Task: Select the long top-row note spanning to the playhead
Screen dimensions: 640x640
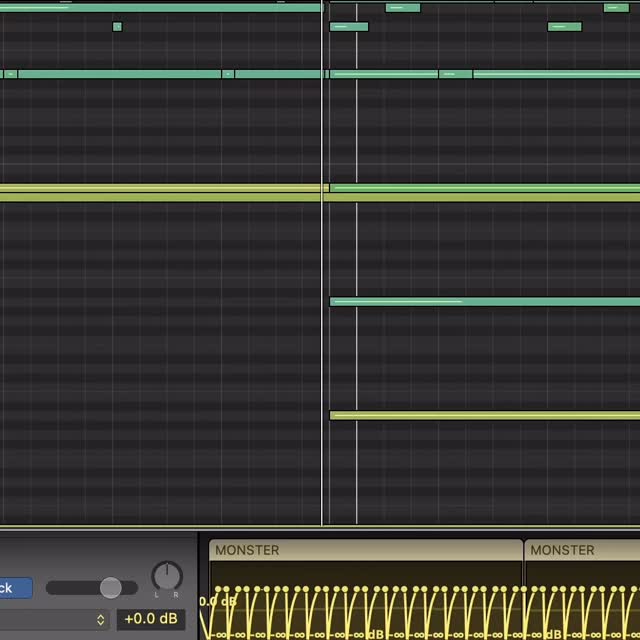Action: click(x=160, y=7)
